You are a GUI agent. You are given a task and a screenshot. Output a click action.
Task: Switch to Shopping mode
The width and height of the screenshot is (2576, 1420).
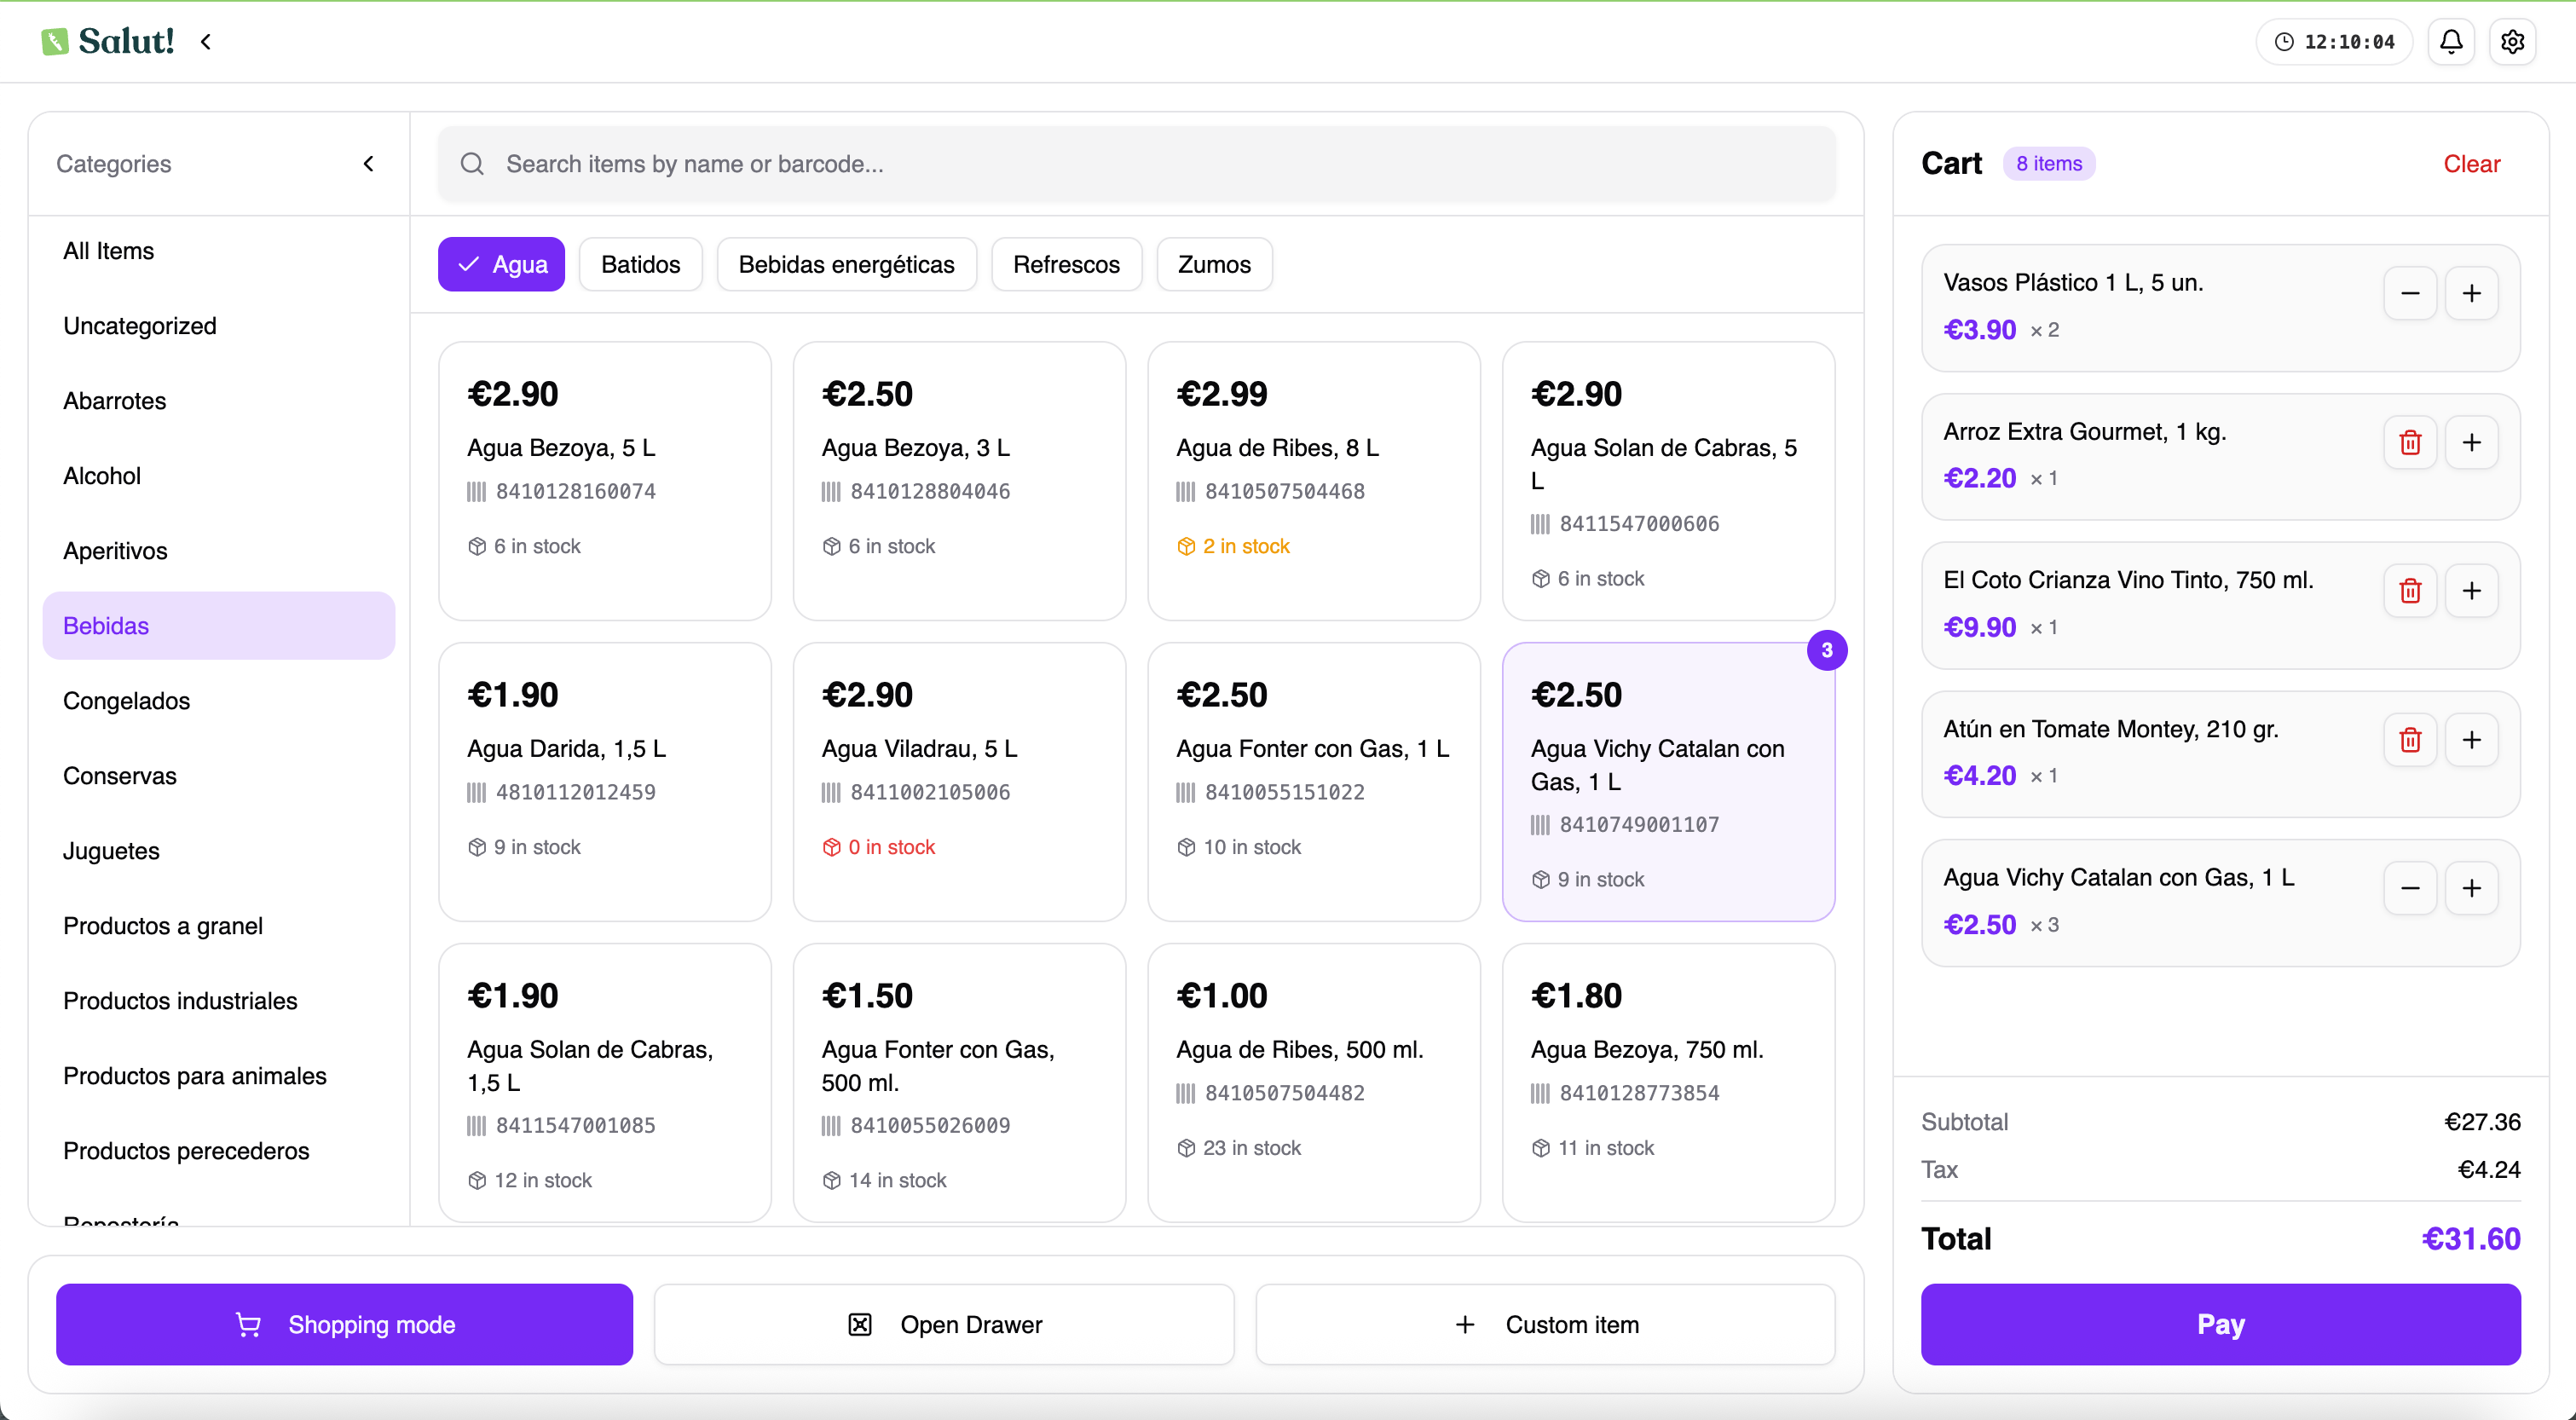(x=344, y=1324)
